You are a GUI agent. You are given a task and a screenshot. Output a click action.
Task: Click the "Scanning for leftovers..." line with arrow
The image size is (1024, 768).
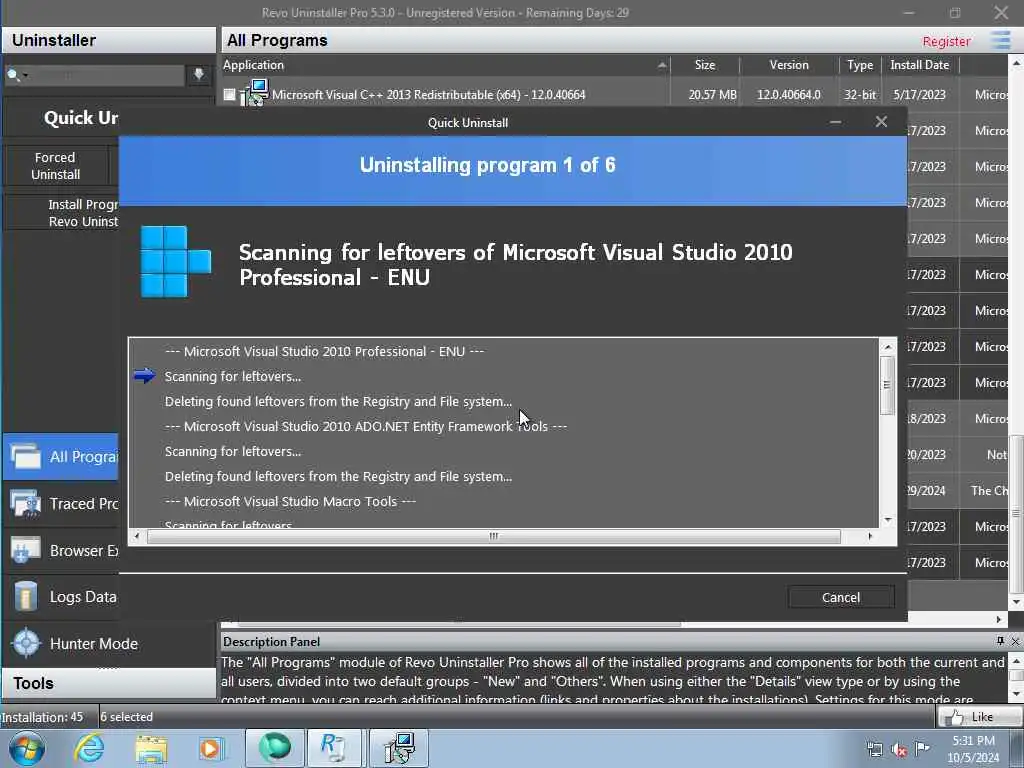click(232, 377)
